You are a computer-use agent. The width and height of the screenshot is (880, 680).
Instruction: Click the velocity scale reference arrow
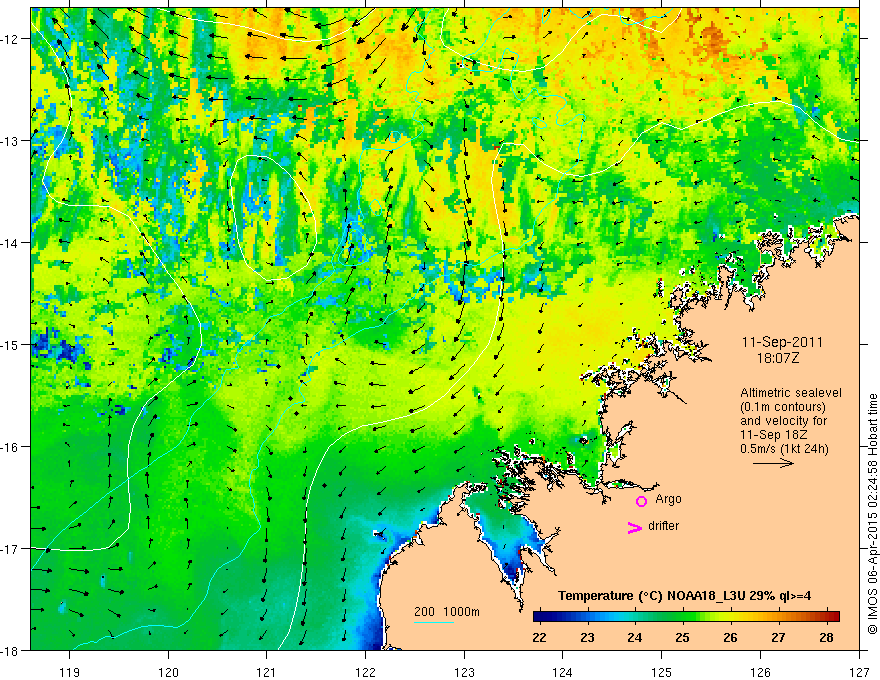pyautogui.click(x=773, y=463)
